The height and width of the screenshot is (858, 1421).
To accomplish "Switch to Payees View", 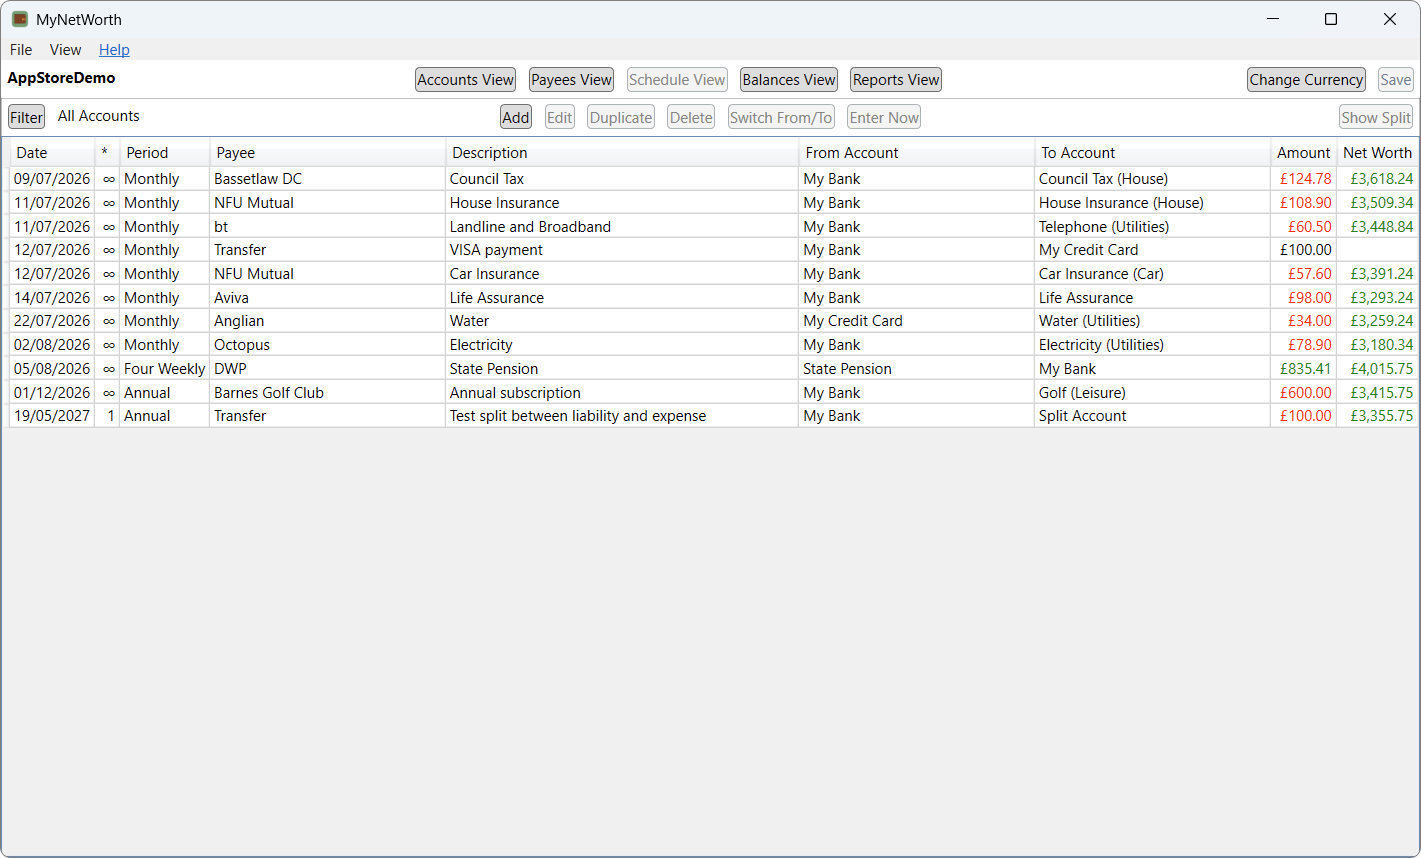I will pos(571,80).
